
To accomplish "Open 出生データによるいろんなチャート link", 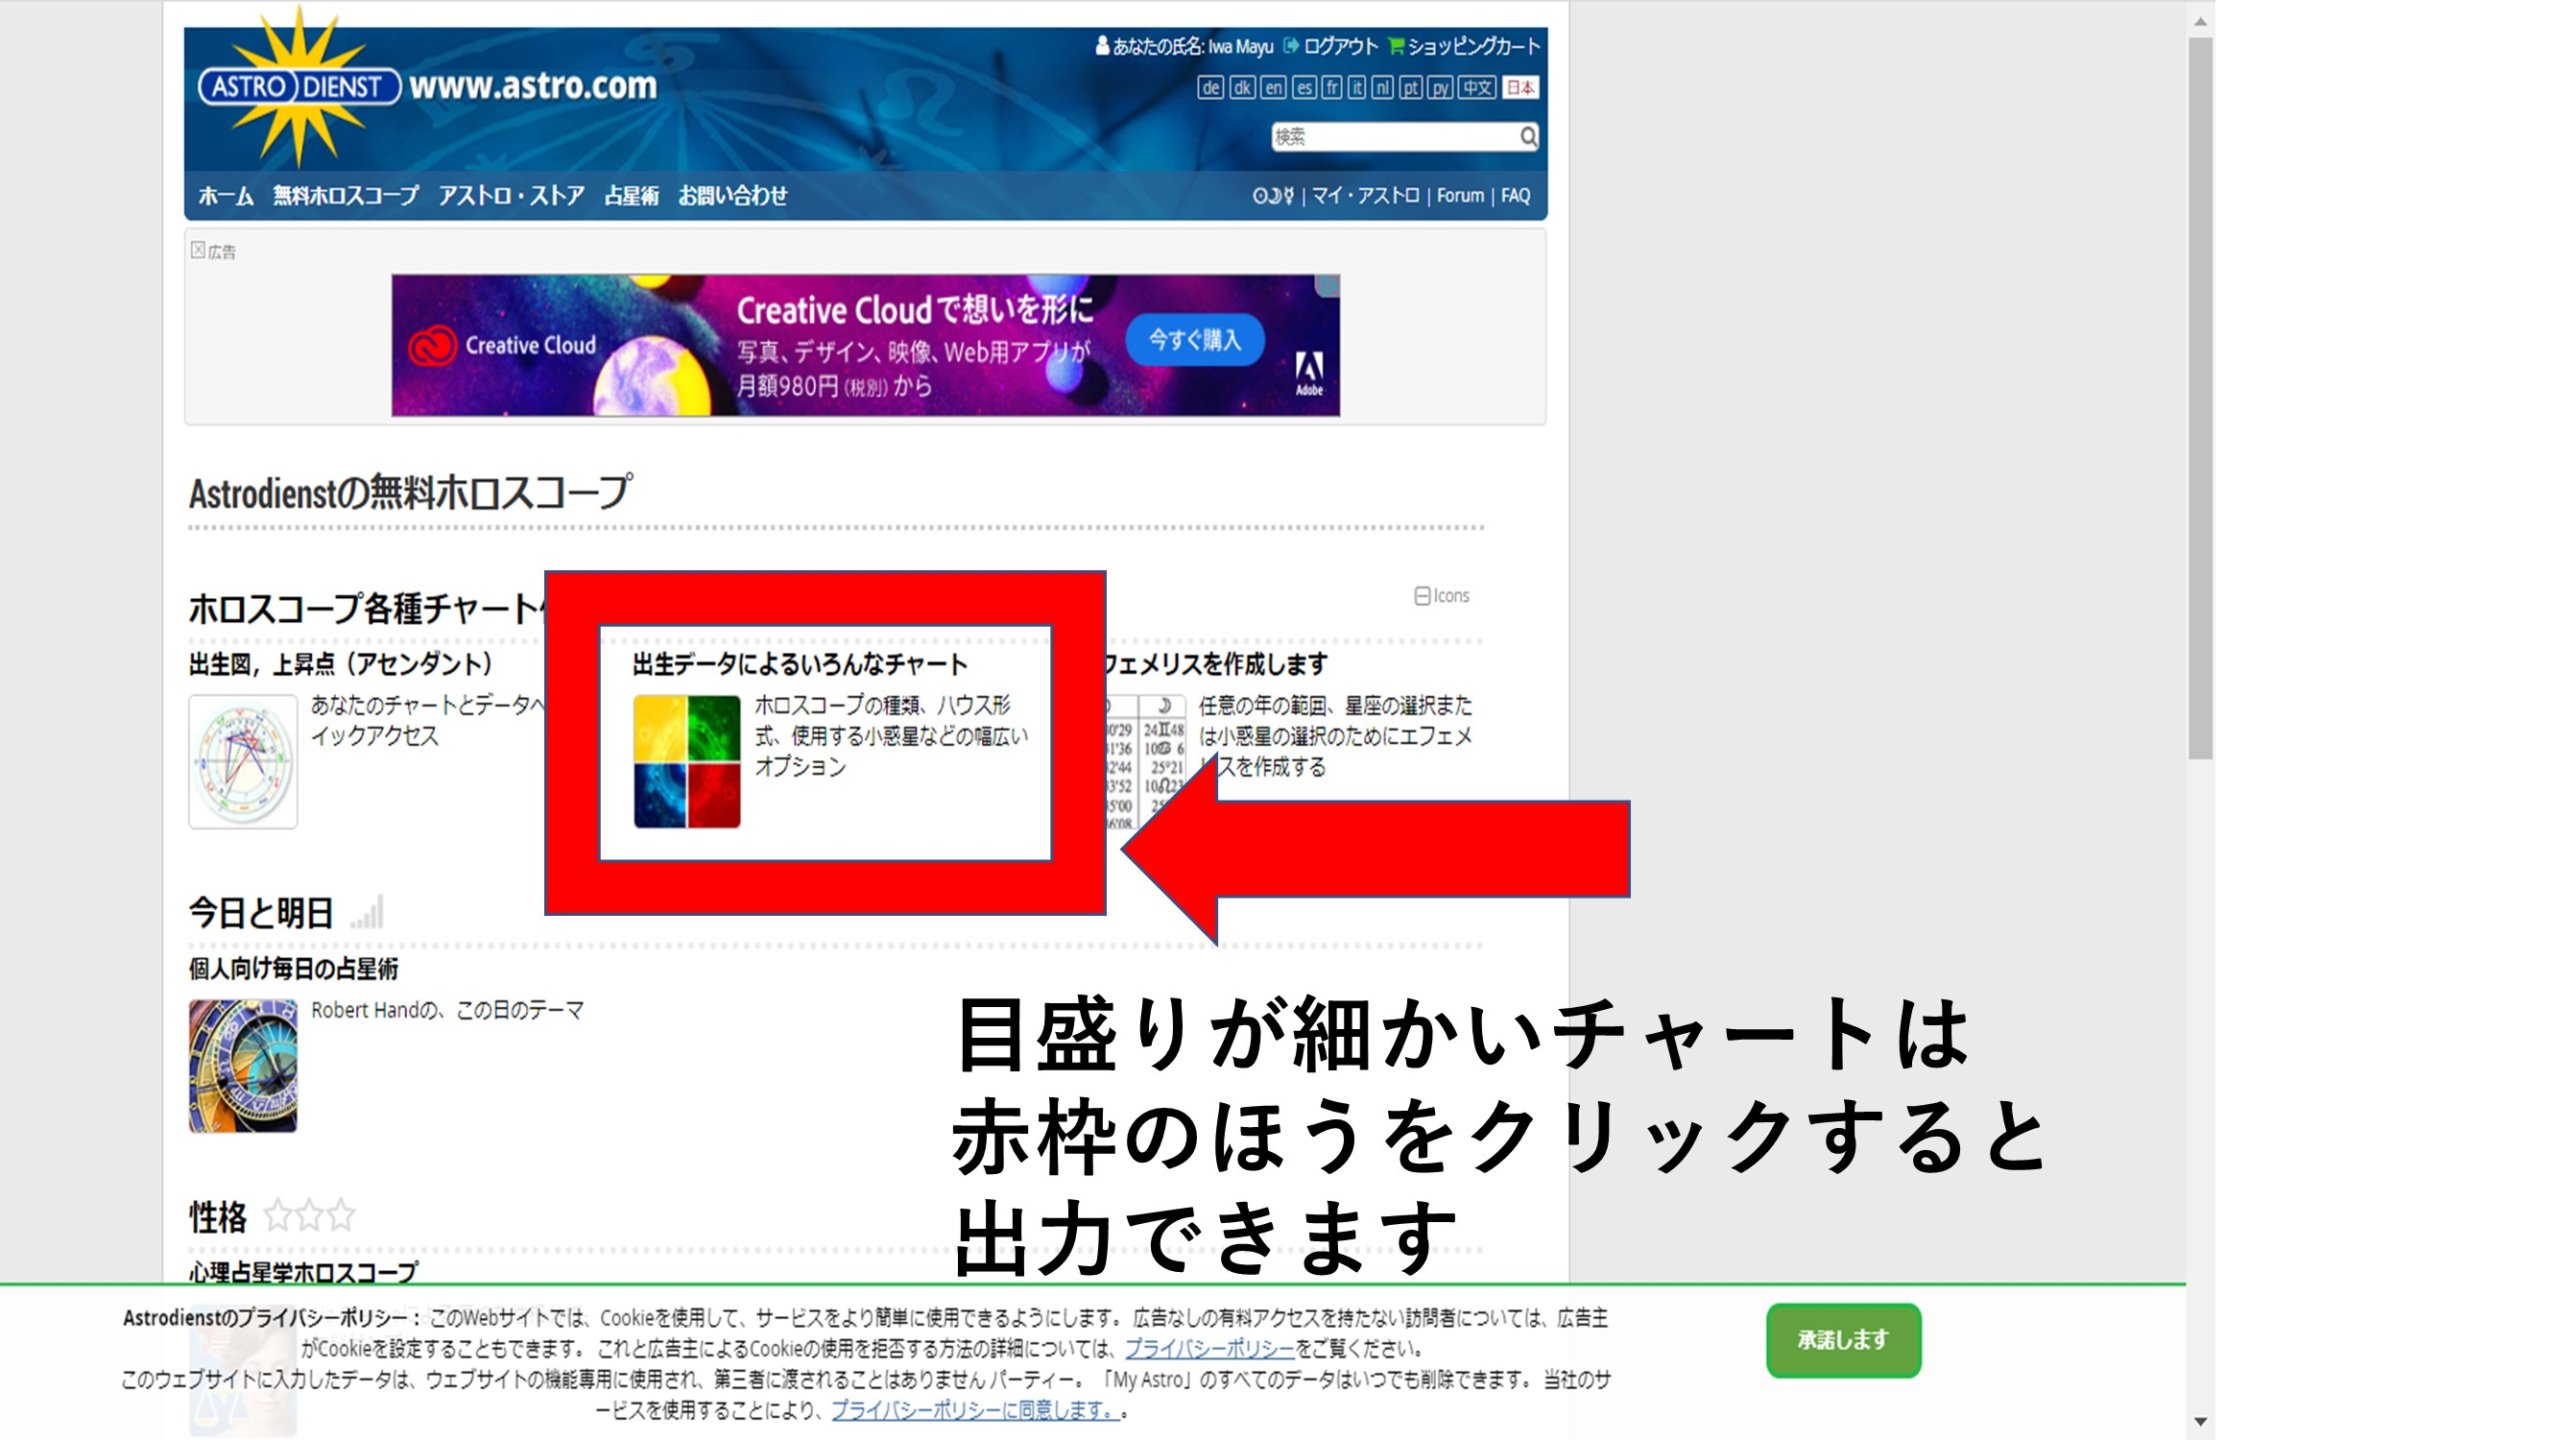I will coord(800,664).
